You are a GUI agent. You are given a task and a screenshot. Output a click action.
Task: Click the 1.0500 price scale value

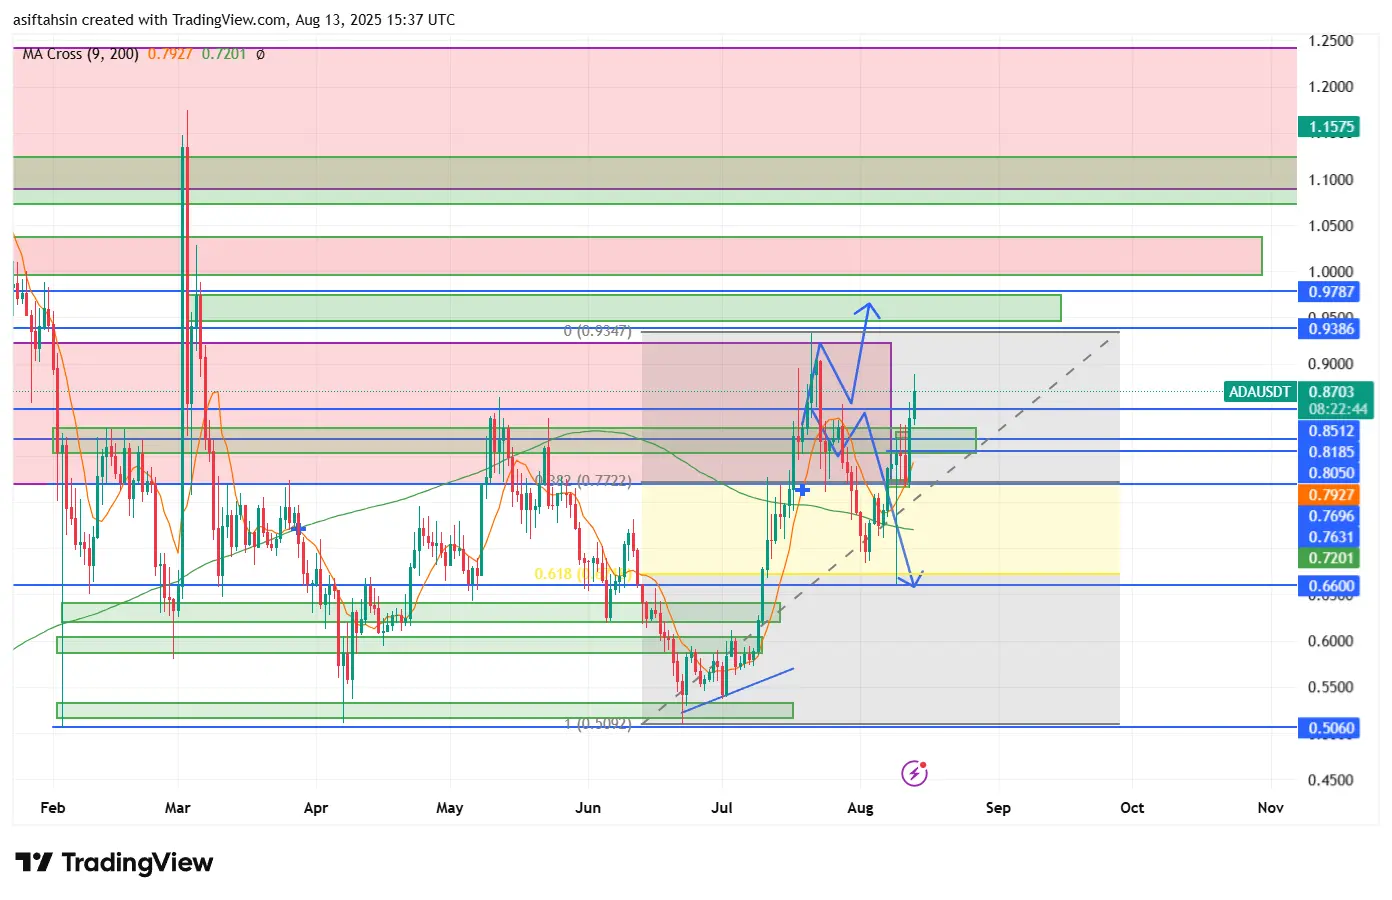1330,226
